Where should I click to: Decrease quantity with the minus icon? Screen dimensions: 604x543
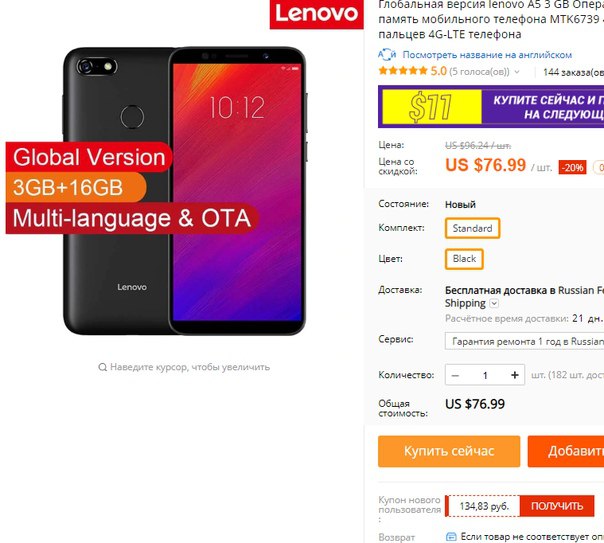click(x=455, y=375)
